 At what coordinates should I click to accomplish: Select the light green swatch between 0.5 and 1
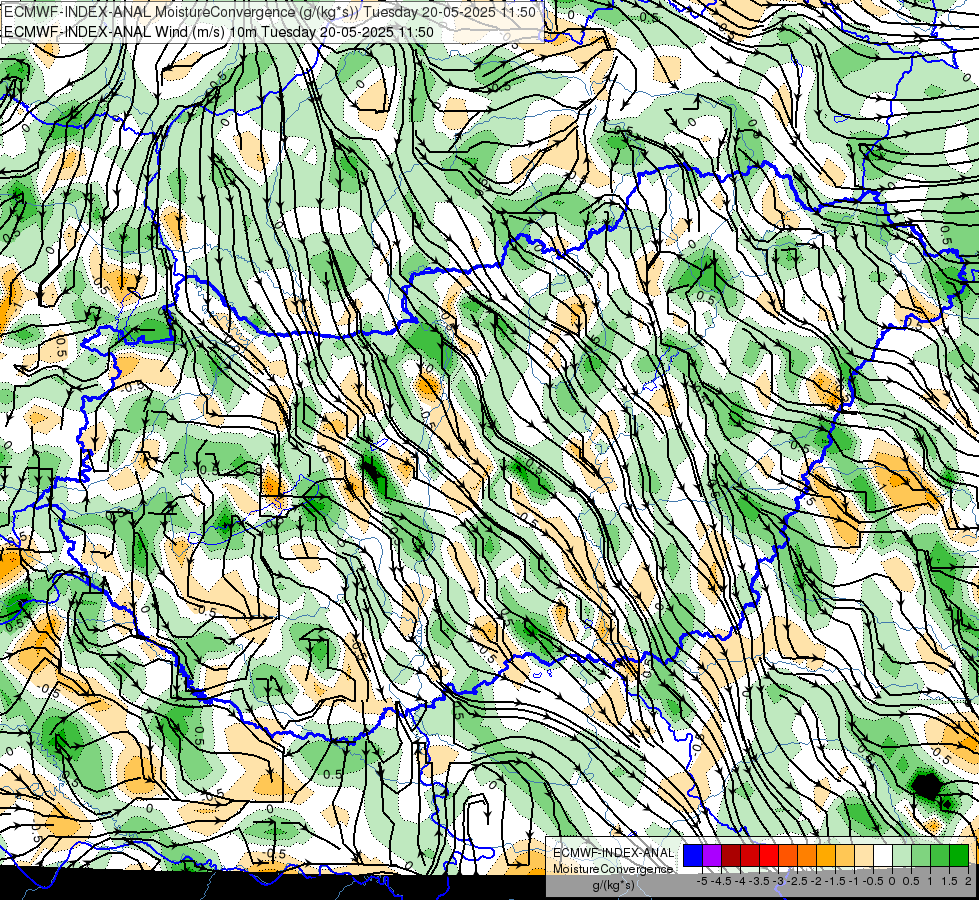[922, 856]
